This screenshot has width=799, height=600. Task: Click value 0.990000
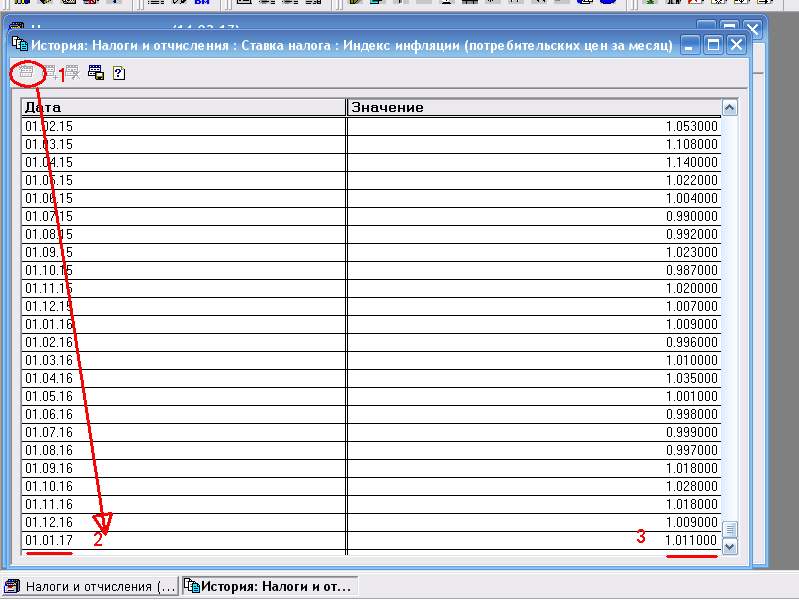(x=691, y=216)
